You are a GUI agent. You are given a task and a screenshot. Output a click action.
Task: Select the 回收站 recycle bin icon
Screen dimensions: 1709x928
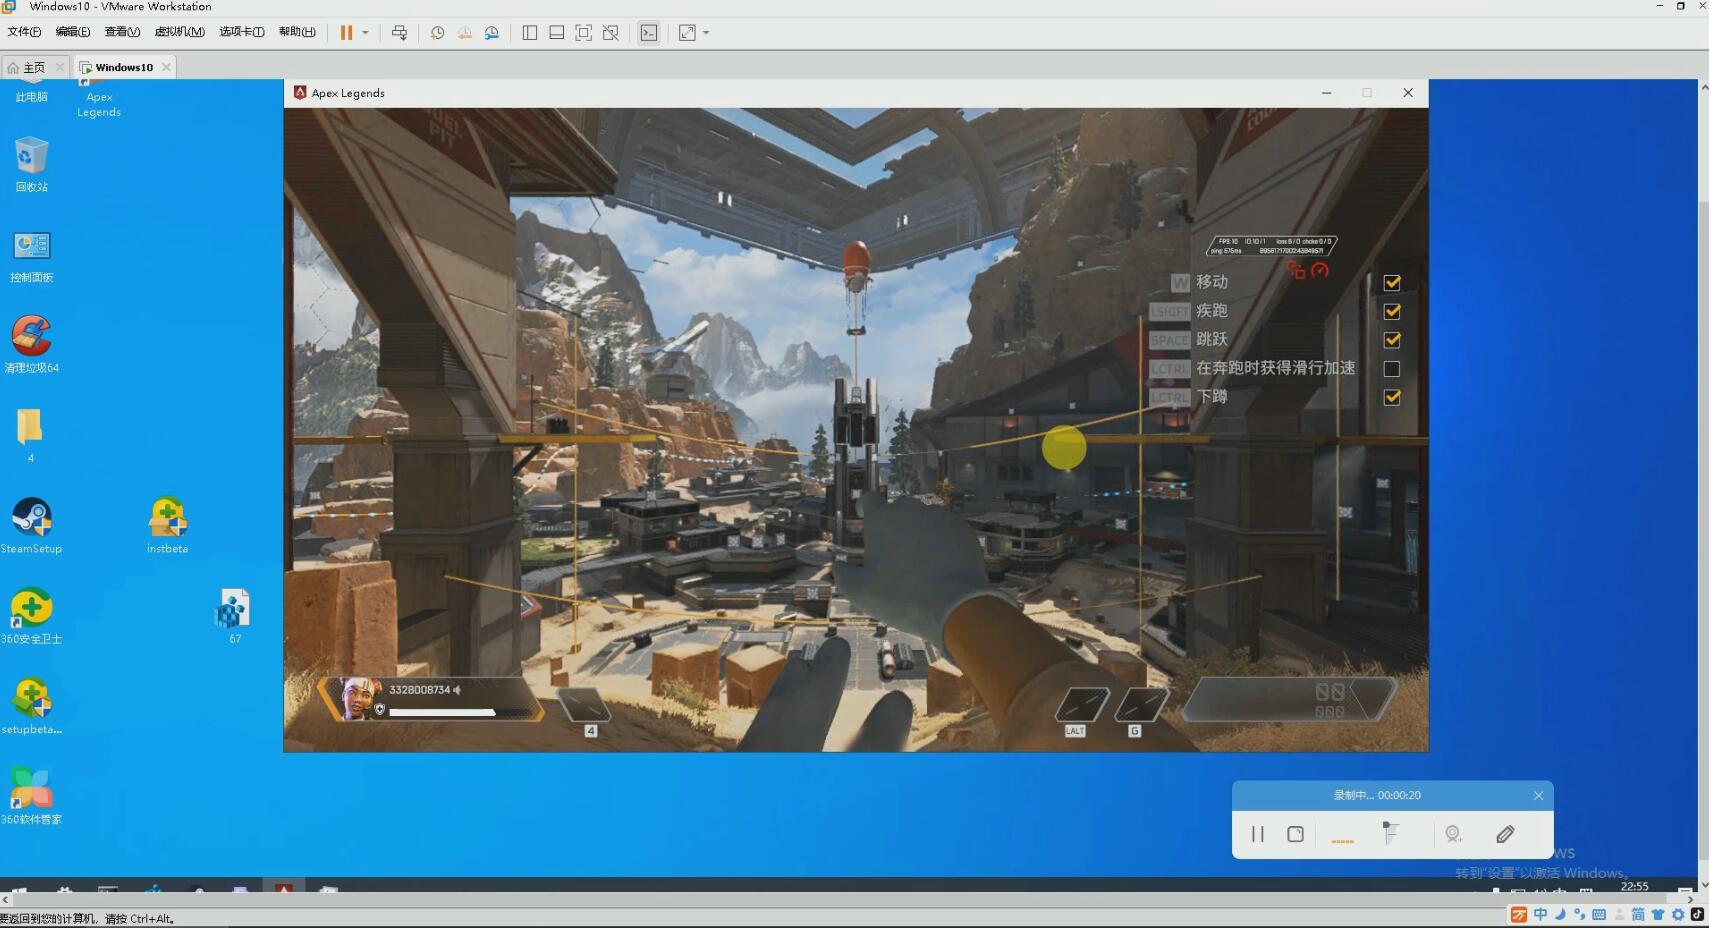click(31, 165)
